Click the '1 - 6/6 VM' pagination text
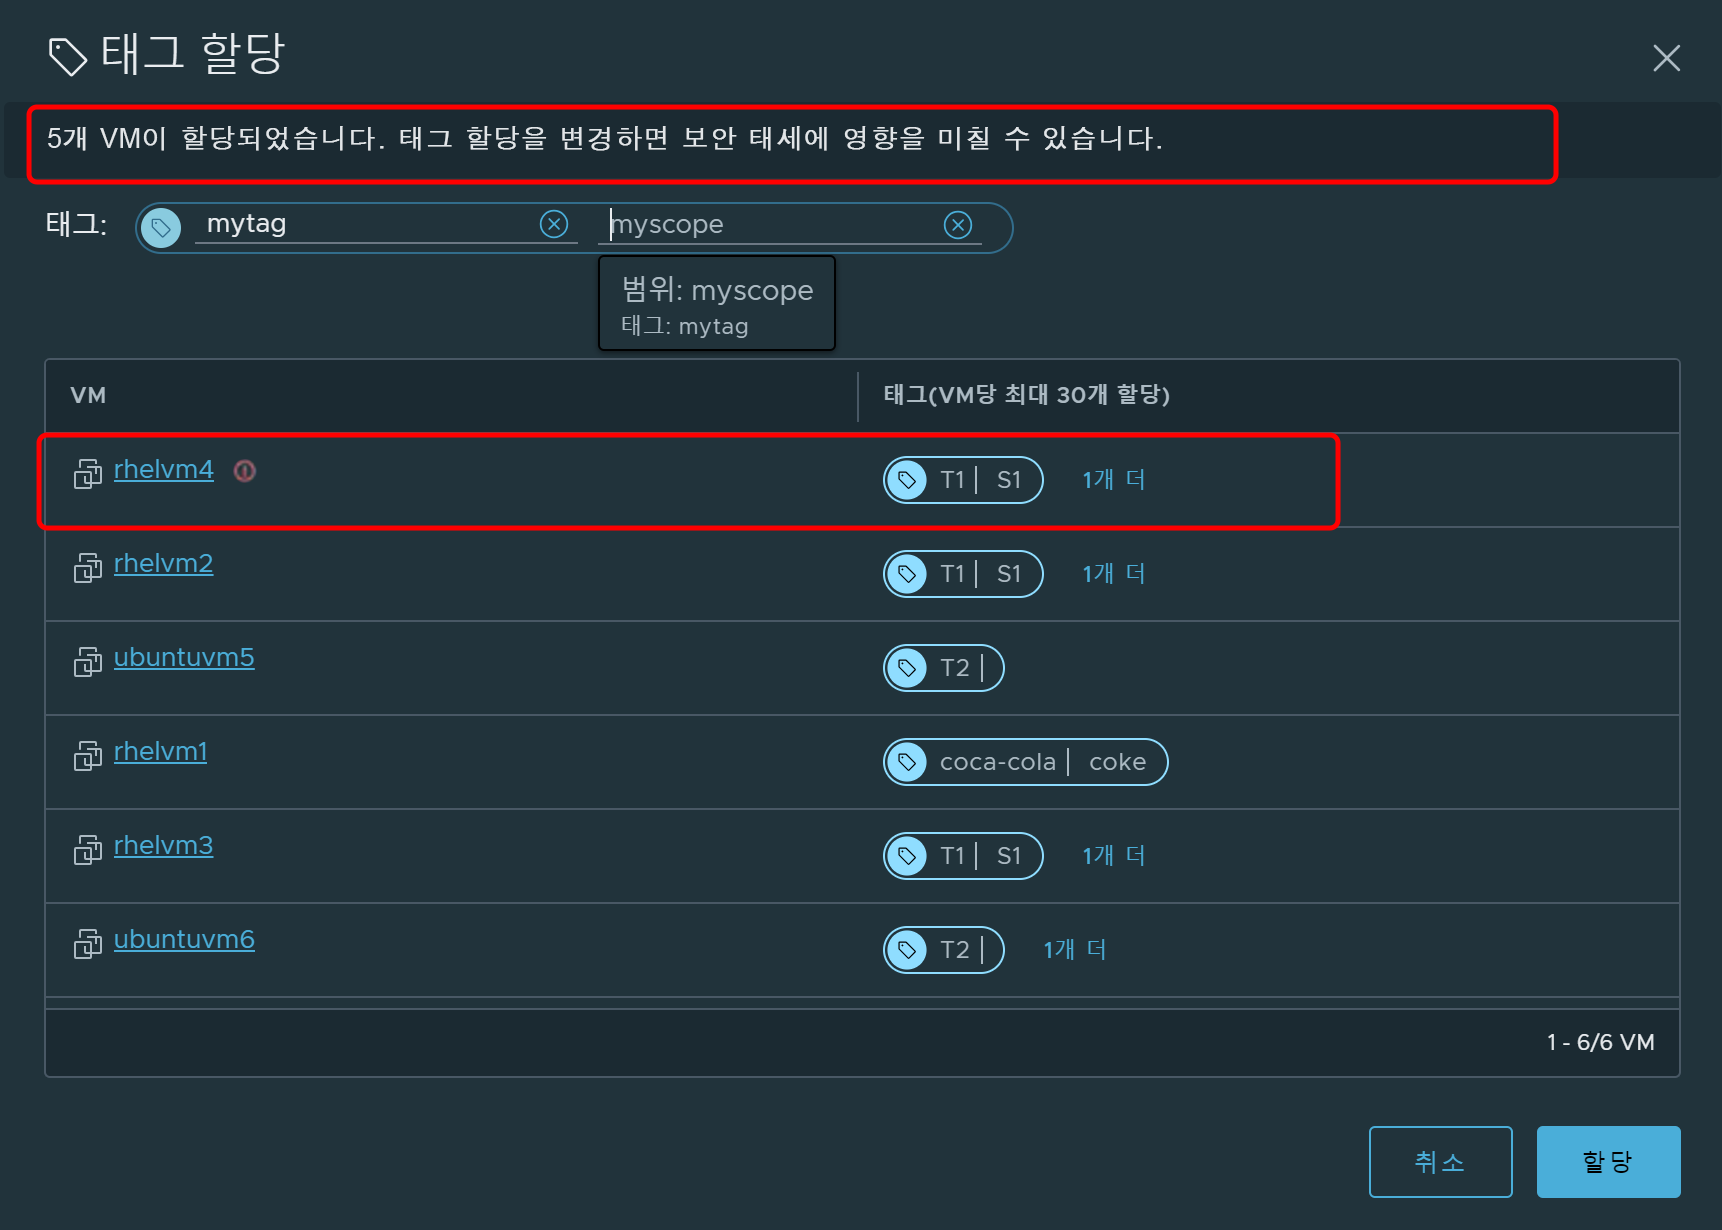 tap(1600, 1042)
